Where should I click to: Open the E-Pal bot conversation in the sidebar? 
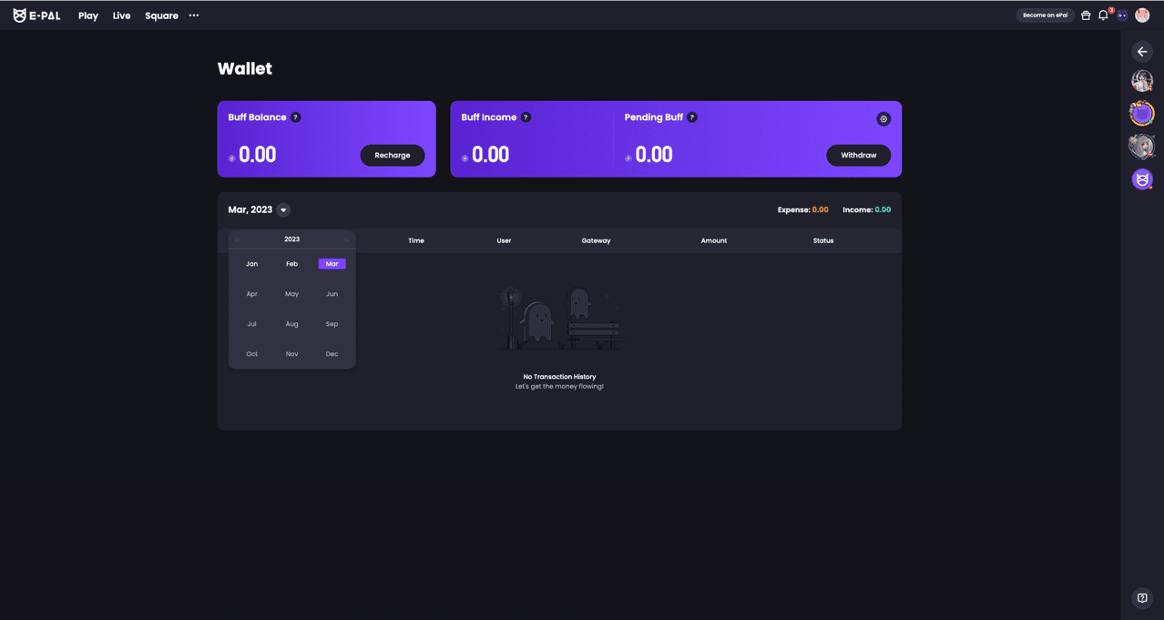tap(1142, 179)
